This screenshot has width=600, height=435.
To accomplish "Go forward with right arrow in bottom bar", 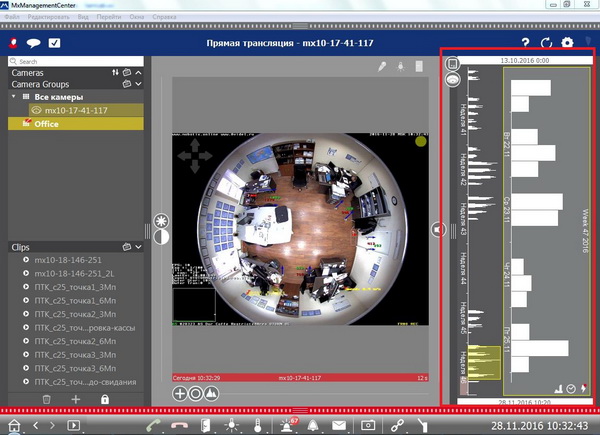I will (52, 425).
